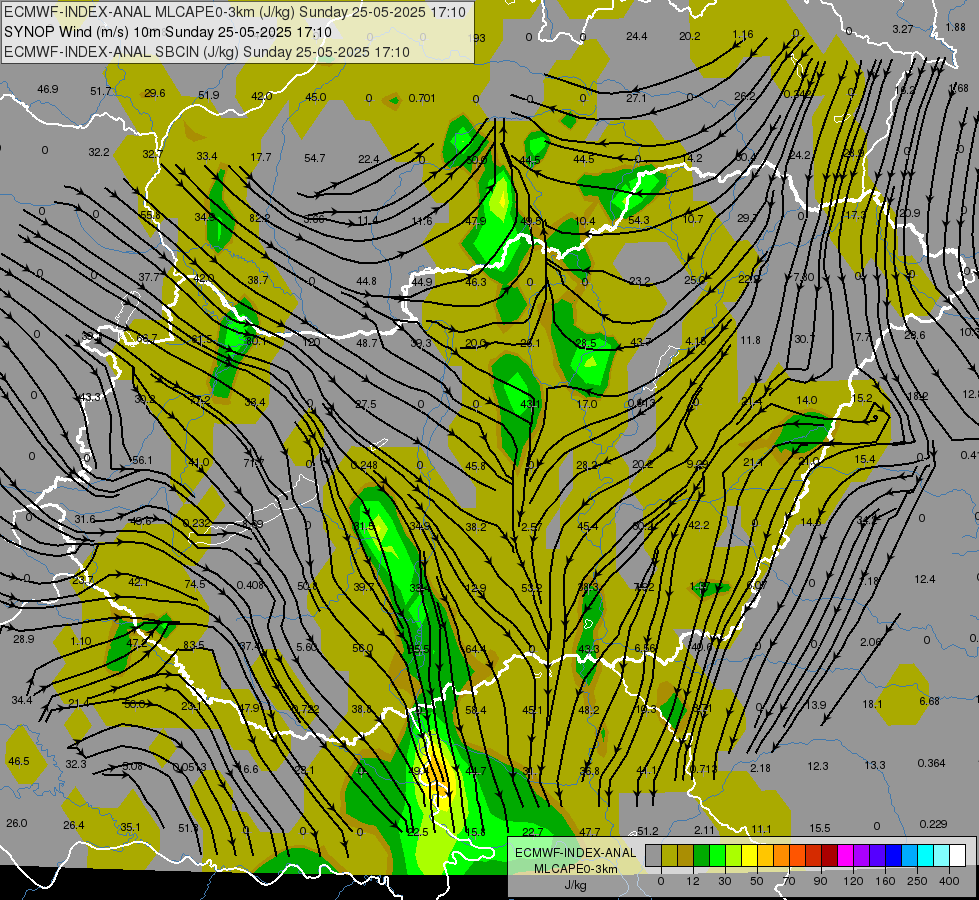
Task: Click the magenta legend swatch
Action: point(845,855)
